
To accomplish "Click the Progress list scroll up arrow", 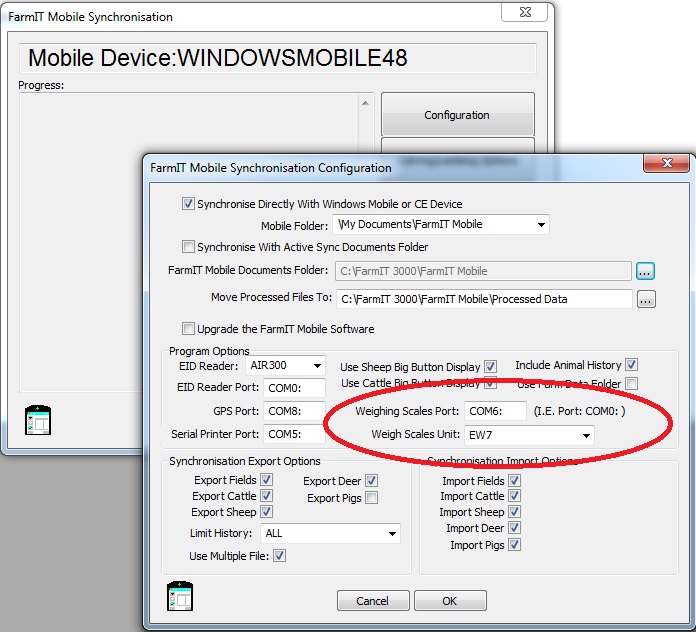I will pyautogui.click(x=365, y=103).
